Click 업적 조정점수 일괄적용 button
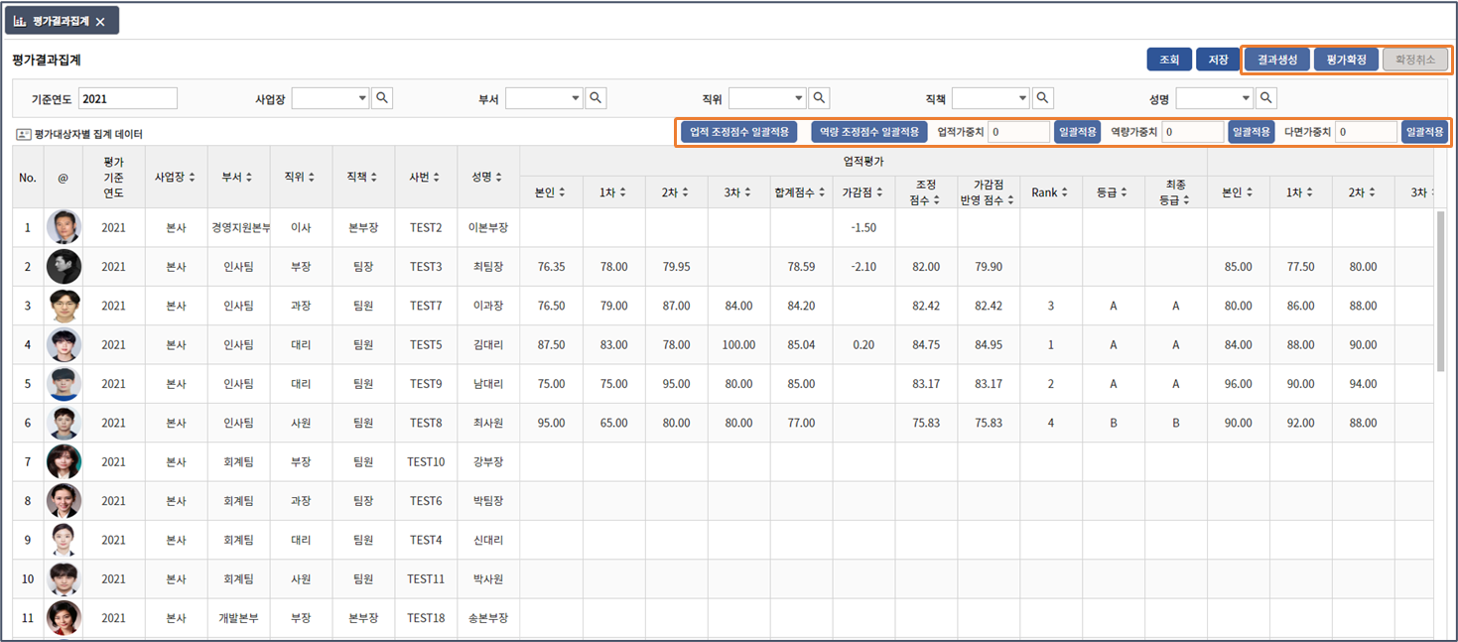Screen dimensions: 1458x642 739,132
